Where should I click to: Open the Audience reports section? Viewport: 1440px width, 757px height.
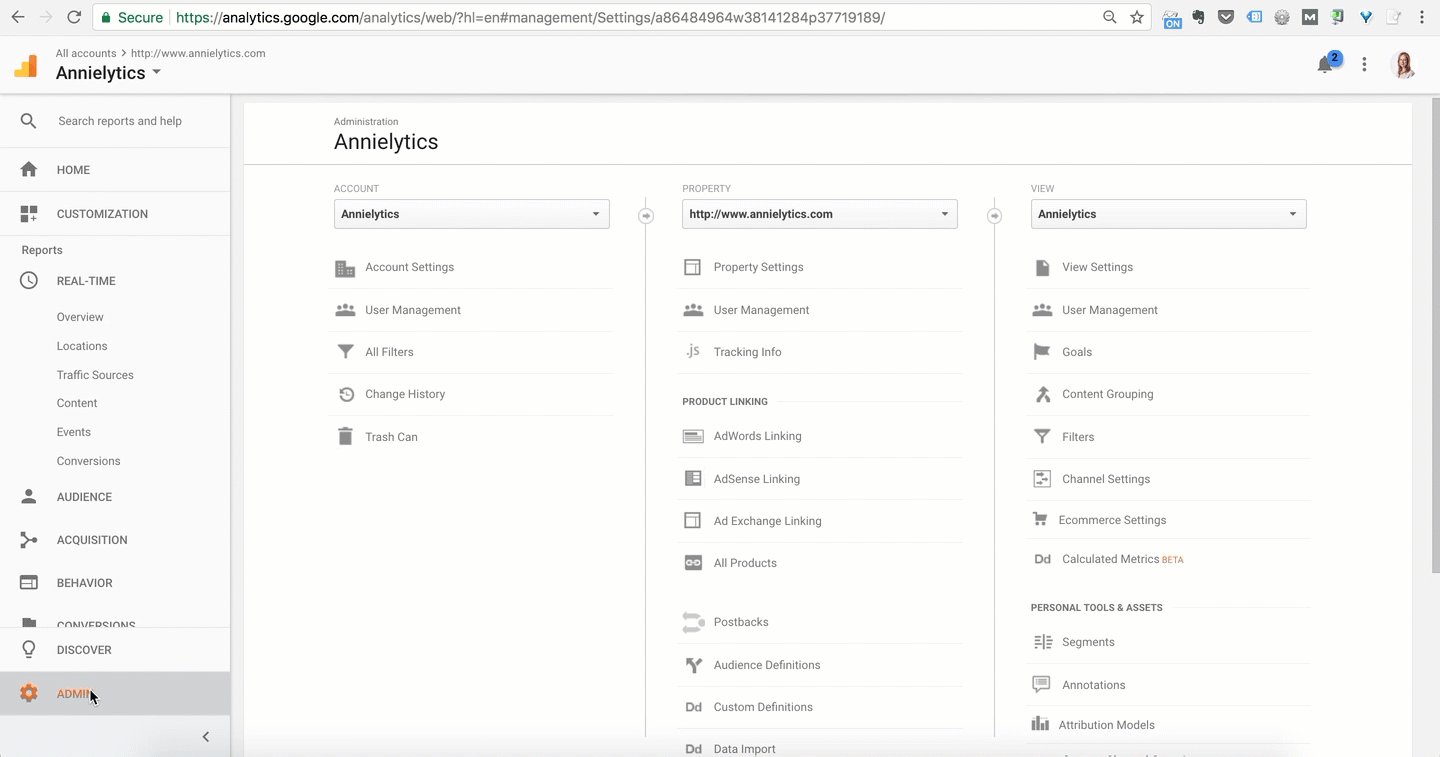coord(84,497)
